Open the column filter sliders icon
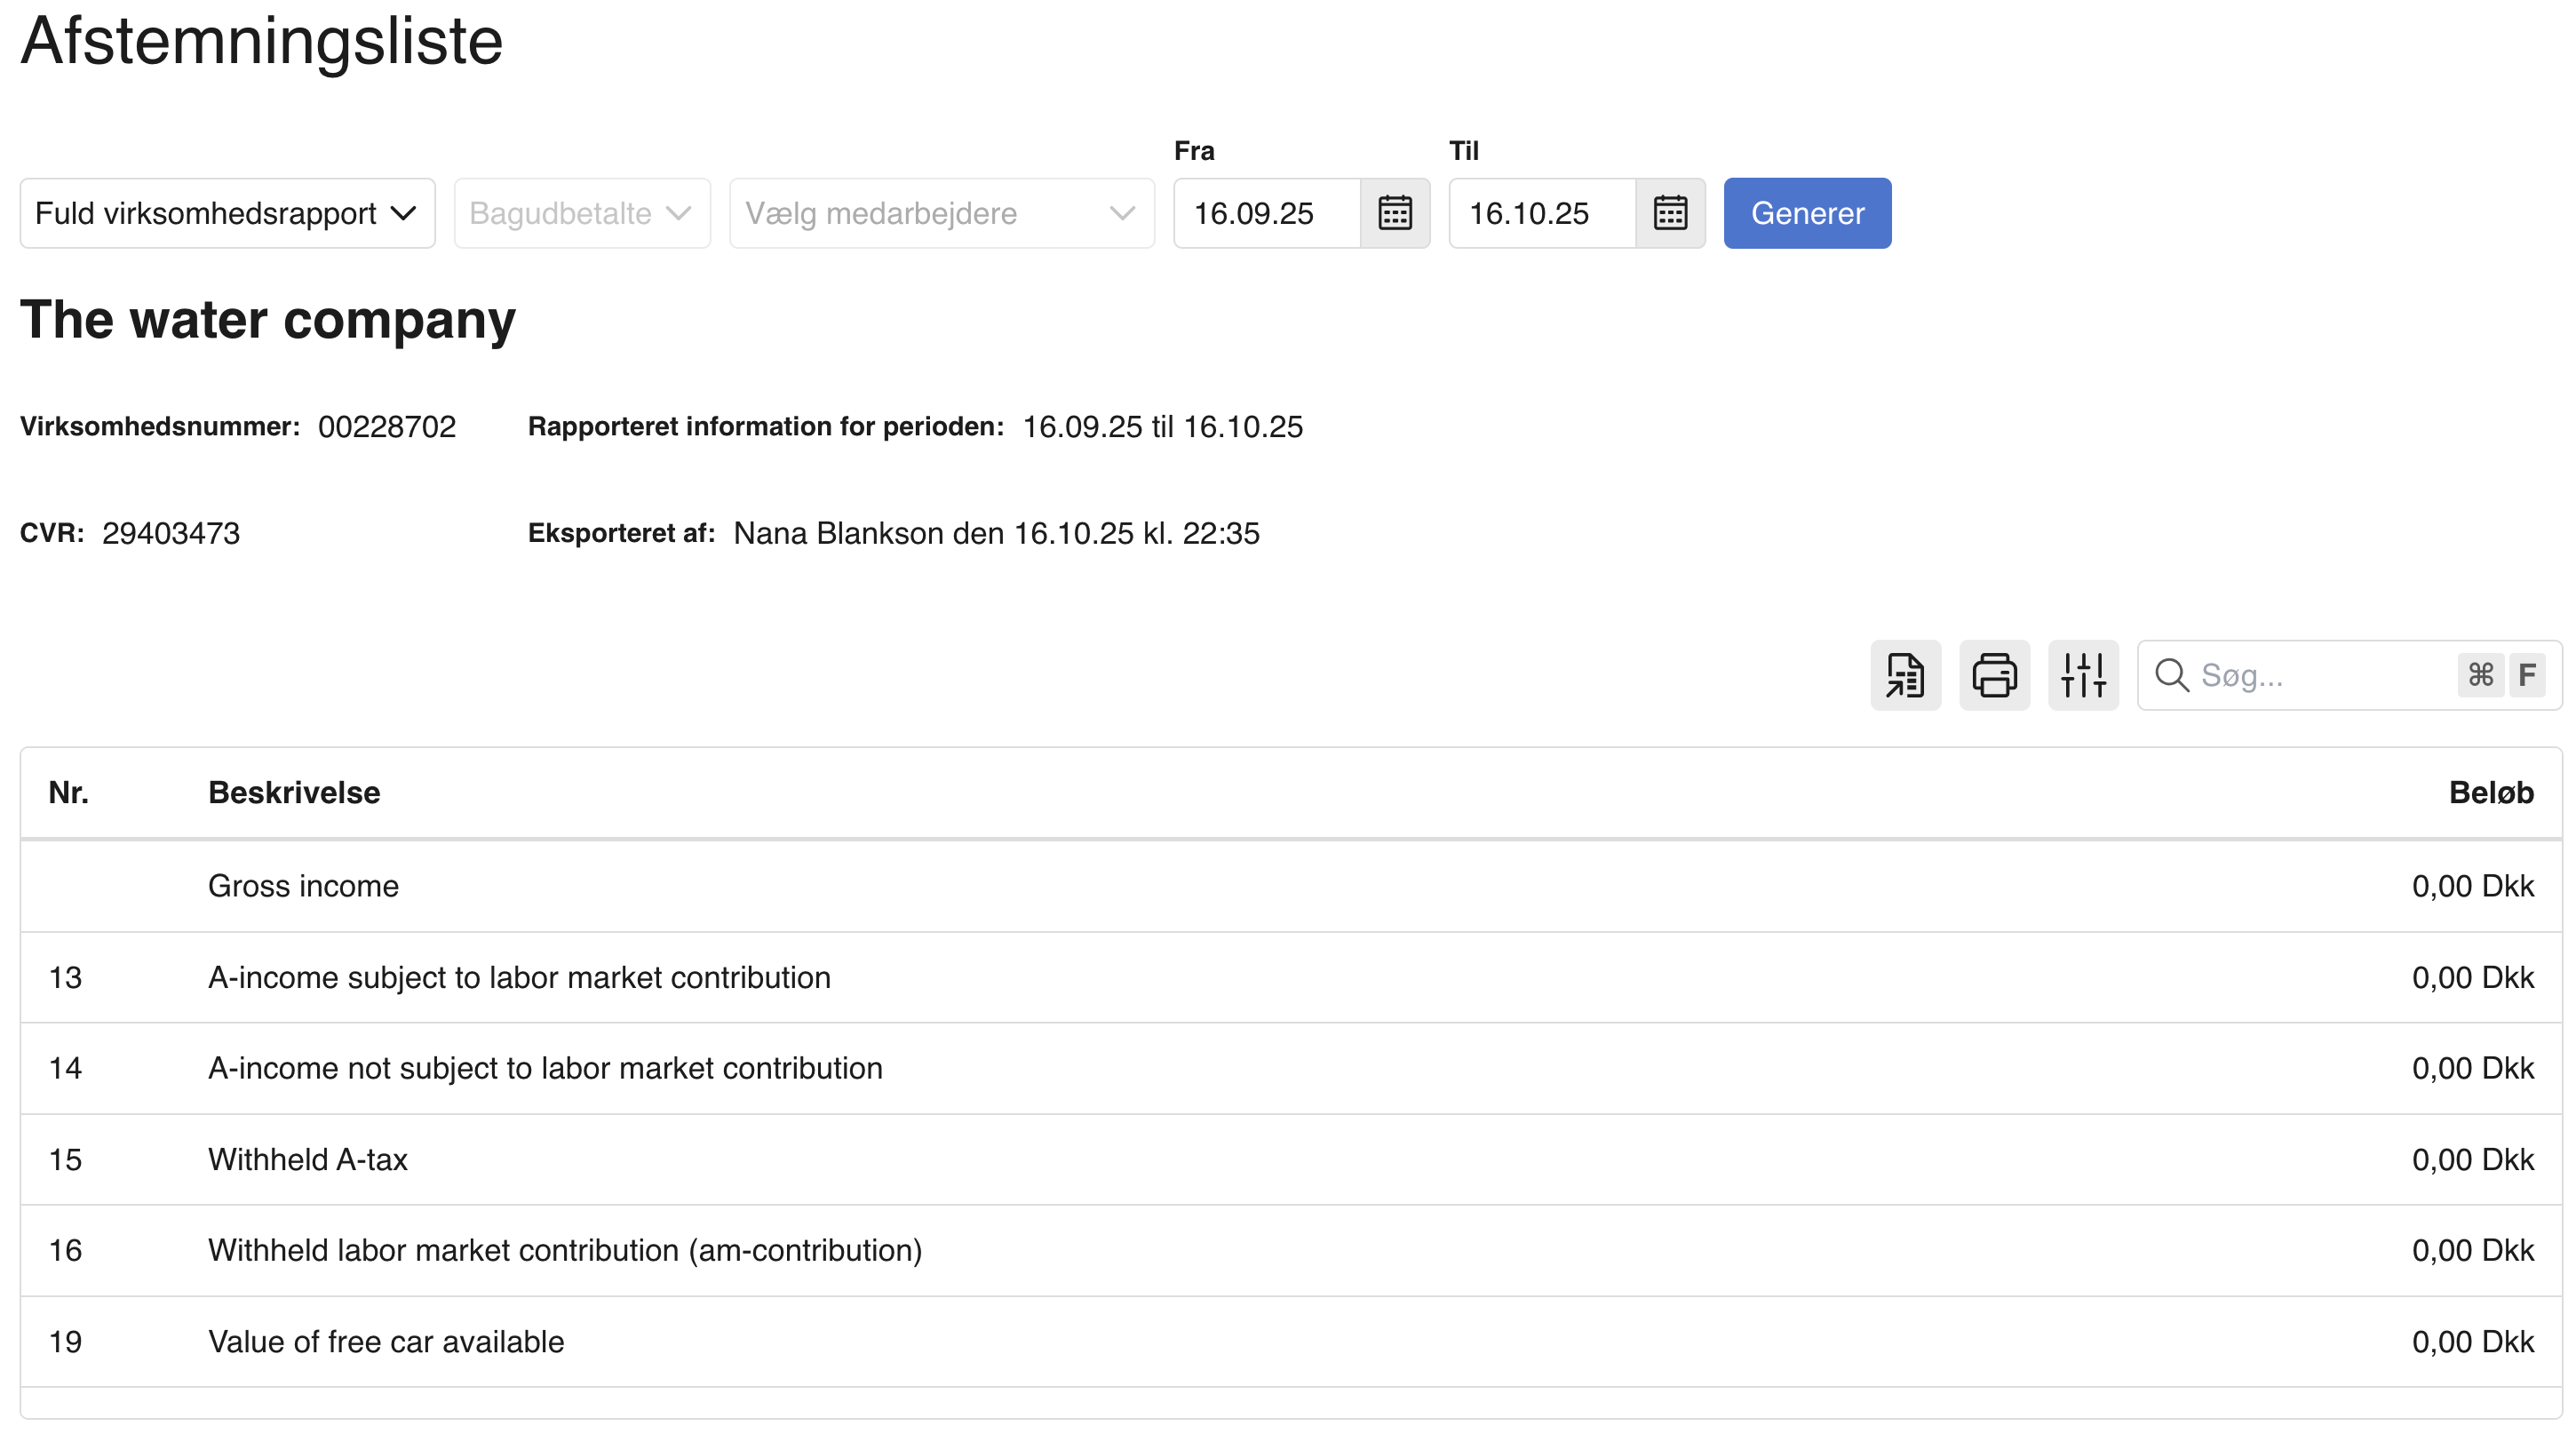The height and width of the screenshot is (1434, 2576). pos(2083,675)
